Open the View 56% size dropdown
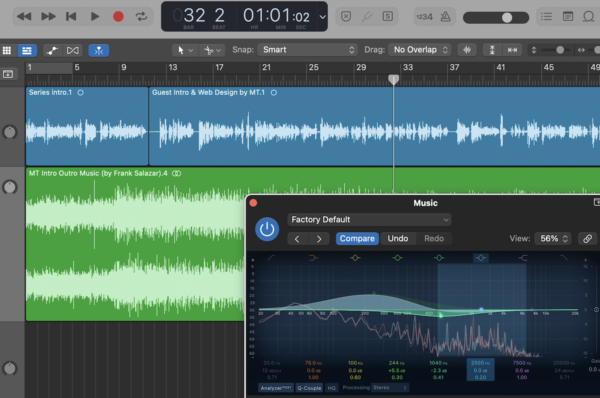The width and height of the screenshot is (600, 398). [x=553, y=238]
